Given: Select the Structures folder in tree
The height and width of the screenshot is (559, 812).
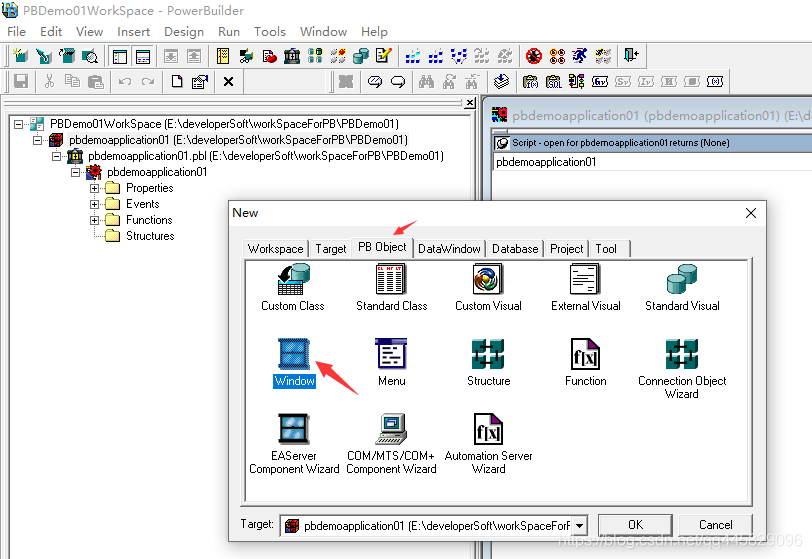Looking at the screenshot, I should 150,236.
